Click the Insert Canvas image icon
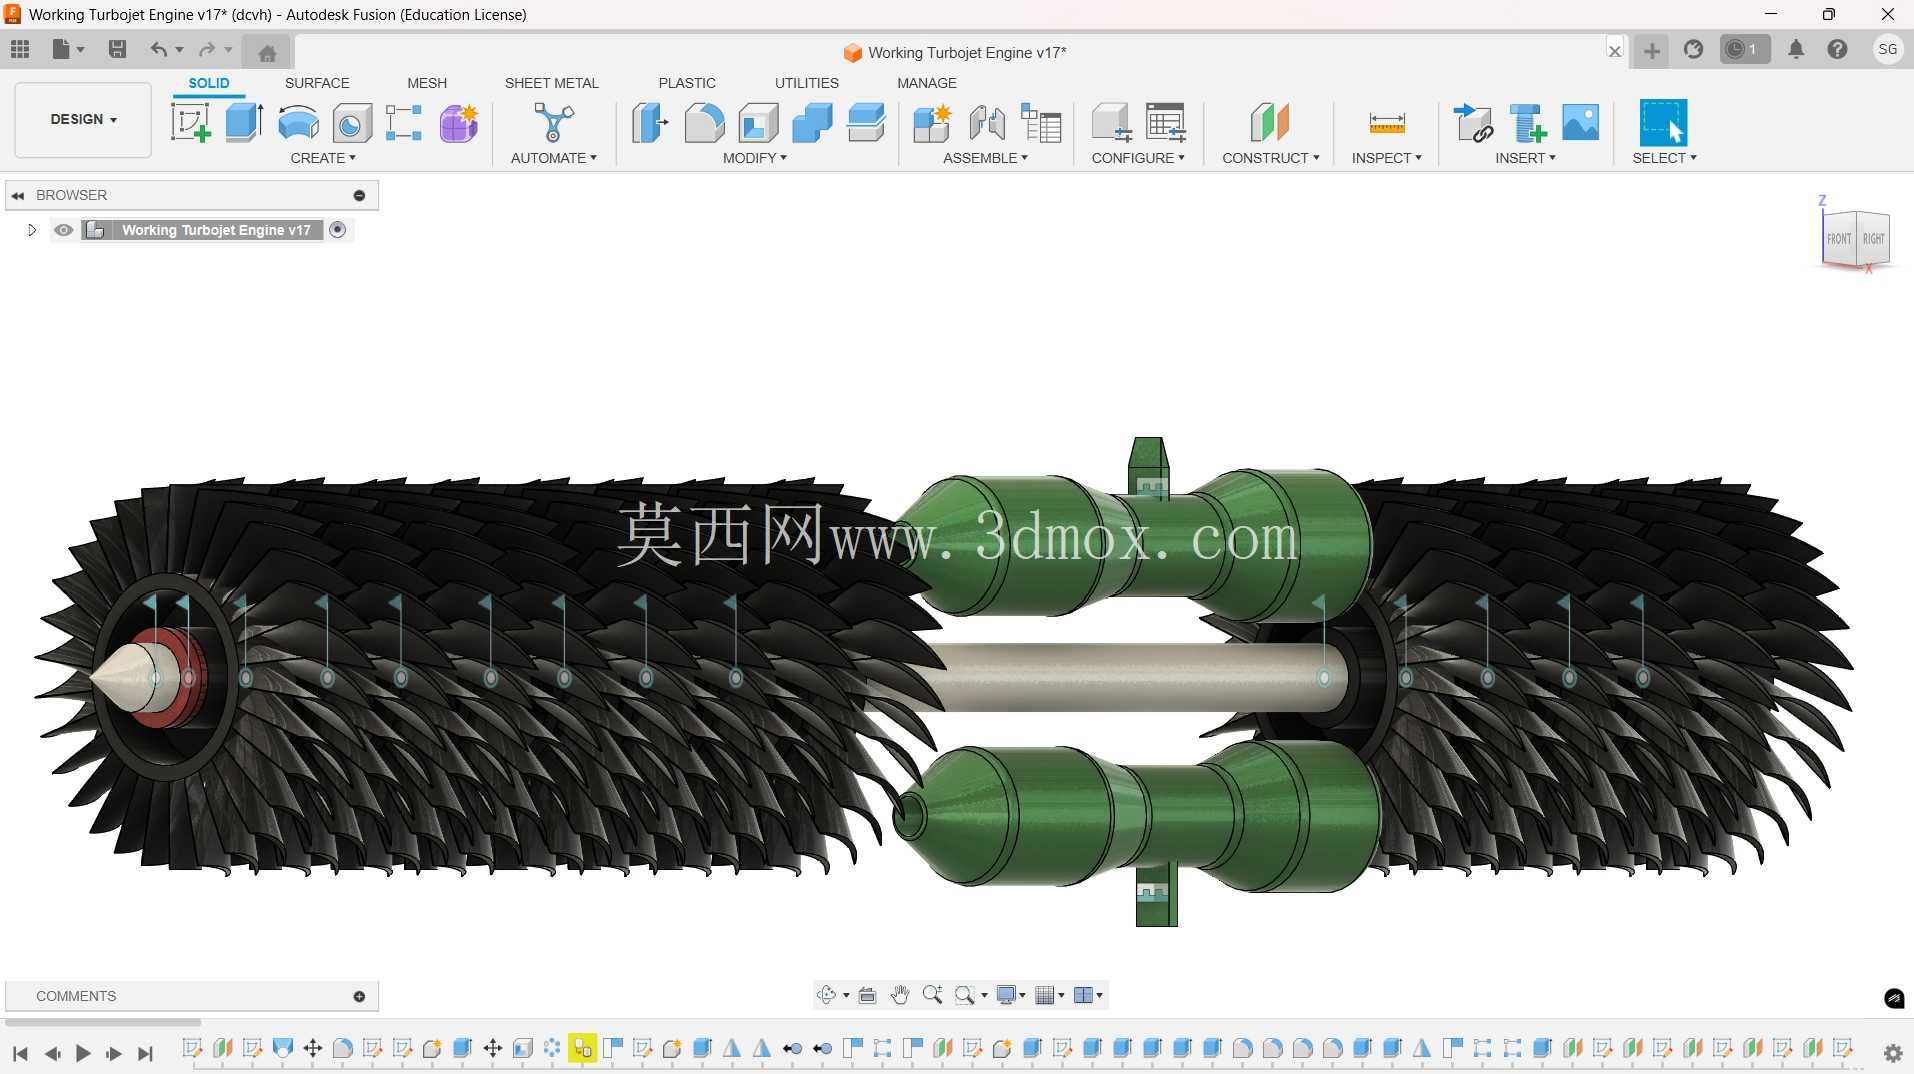This screenshot has height=1074, width=1914. 1581,123
